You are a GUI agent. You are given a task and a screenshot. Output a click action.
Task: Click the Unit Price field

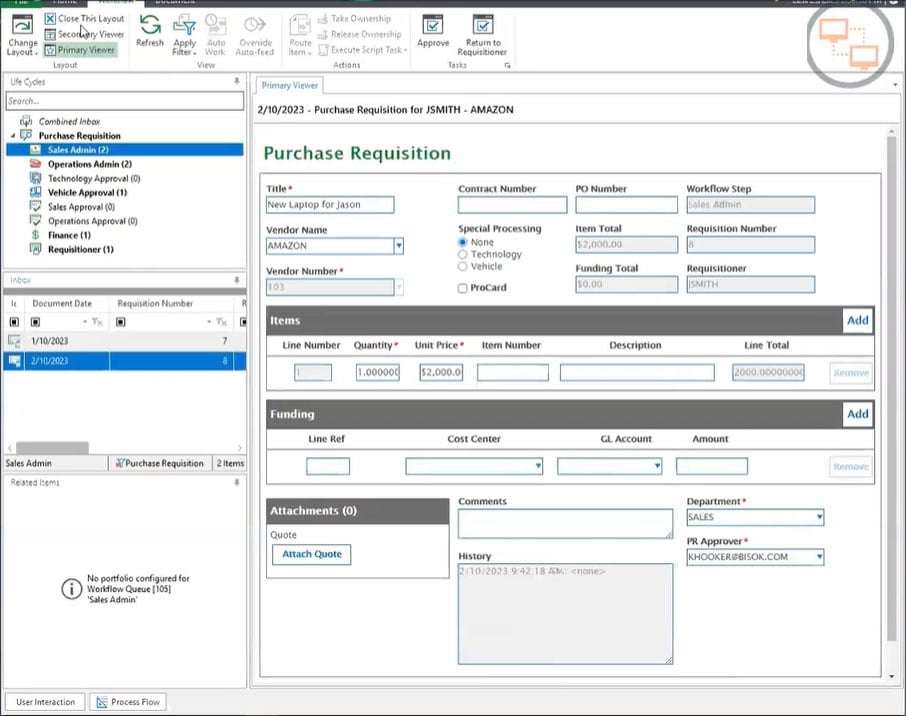click(441, 372)
